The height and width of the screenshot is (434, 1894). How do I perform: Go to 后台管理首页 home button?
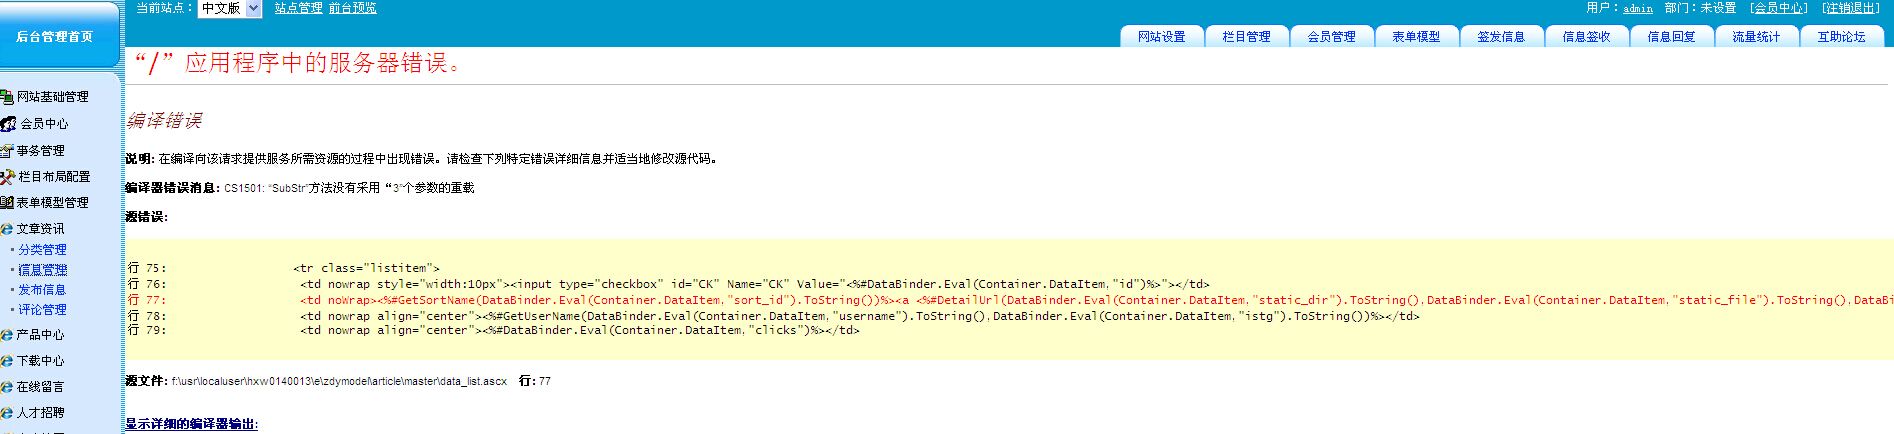55,37
